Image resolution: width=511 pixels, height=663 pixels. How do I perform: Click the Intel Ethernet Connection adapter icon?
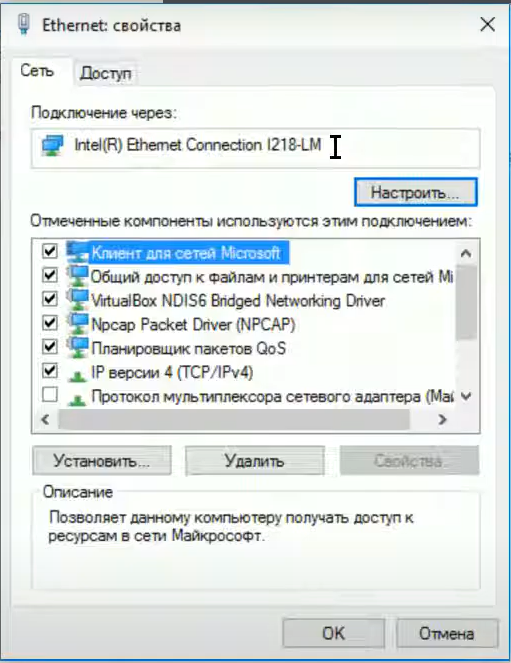pyautogui.click(x=52, y=145)
